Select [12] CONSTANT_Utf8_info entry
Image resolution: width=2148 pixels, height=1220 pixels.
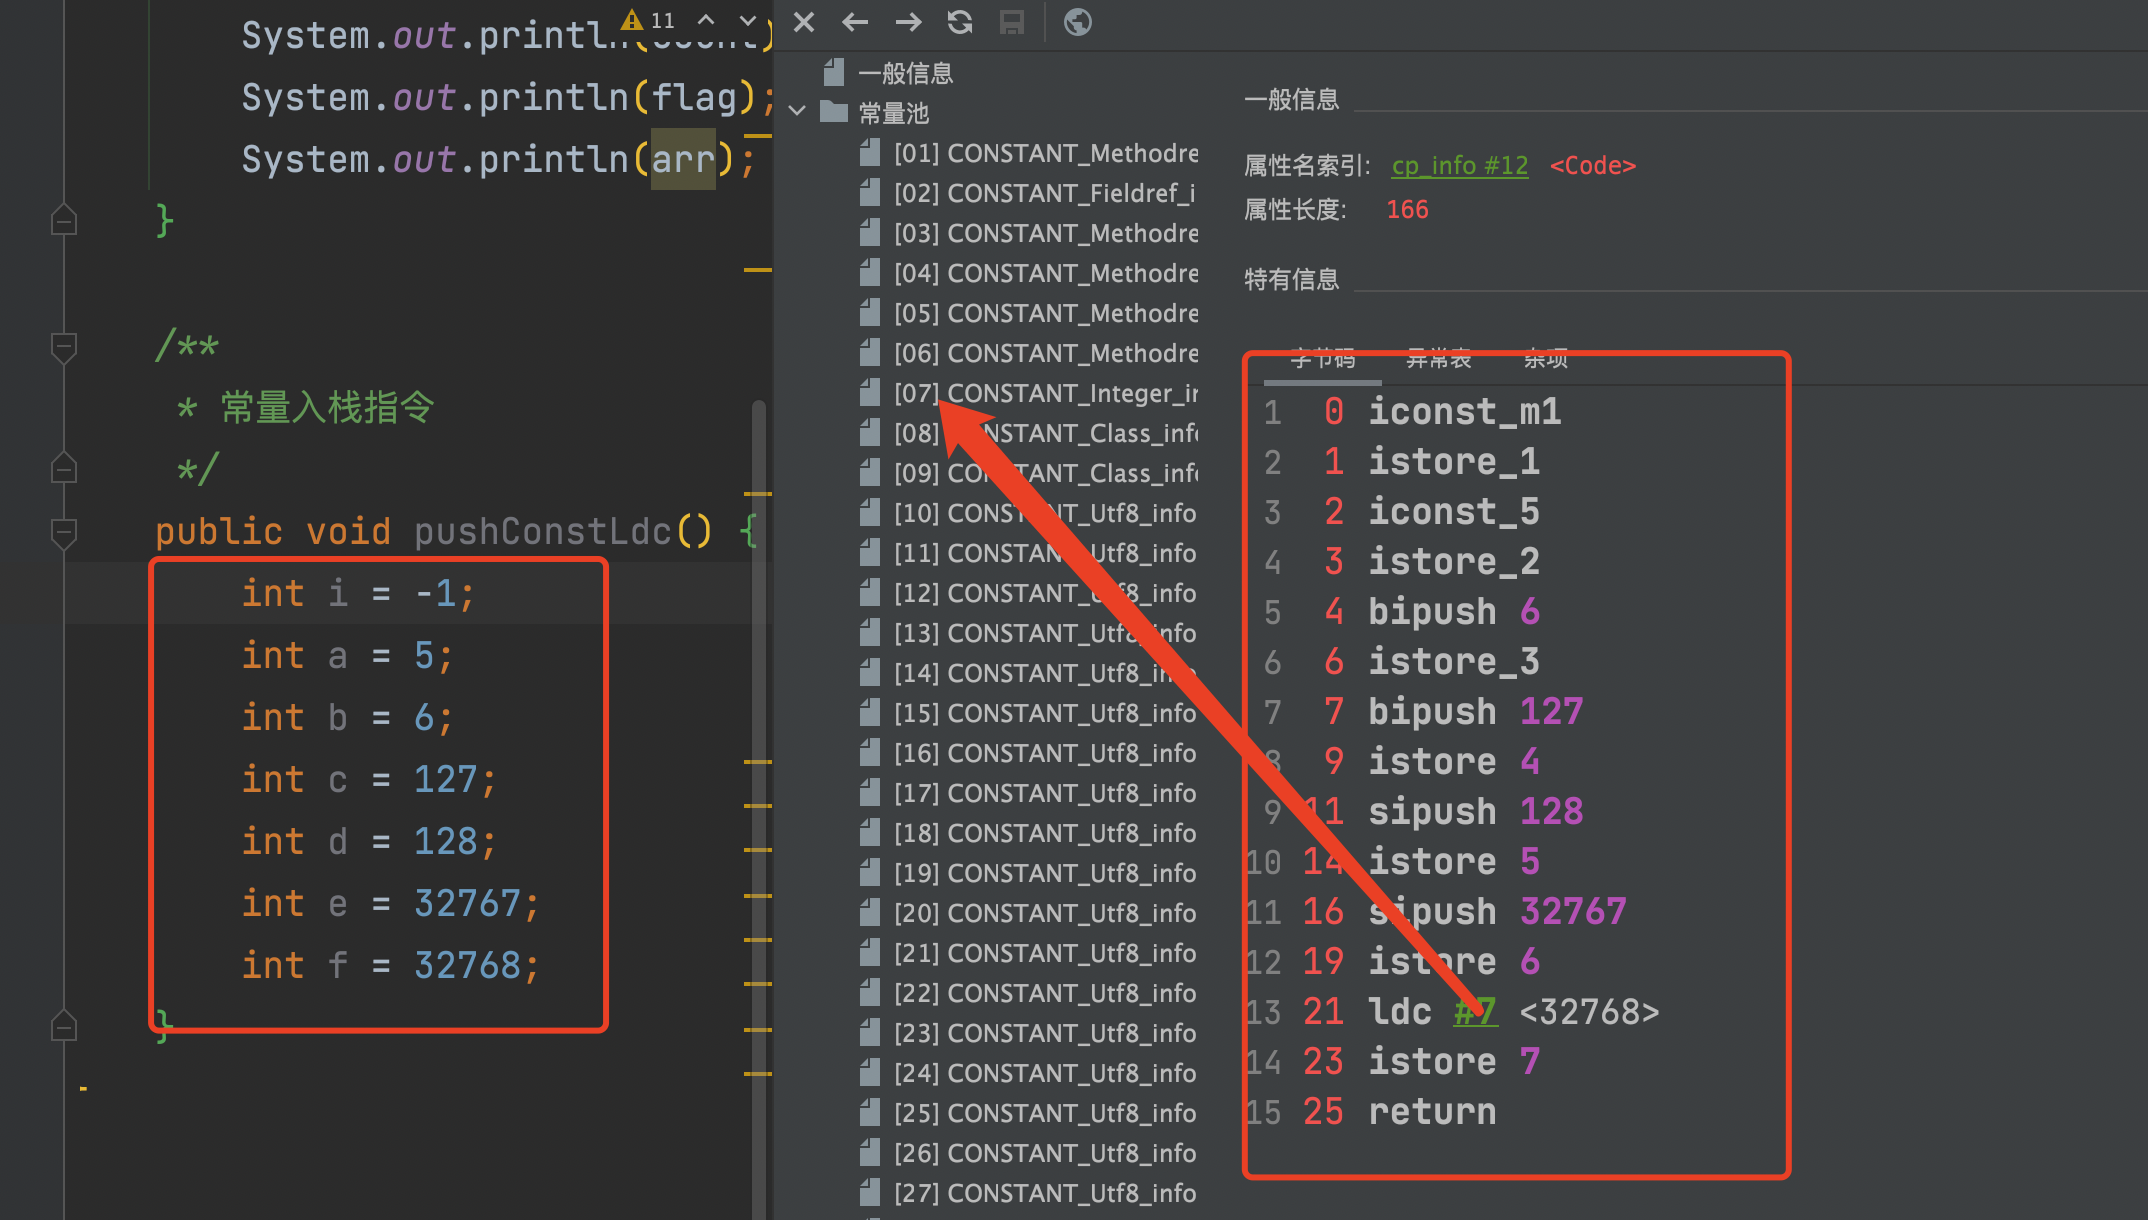coord(1028,593)
